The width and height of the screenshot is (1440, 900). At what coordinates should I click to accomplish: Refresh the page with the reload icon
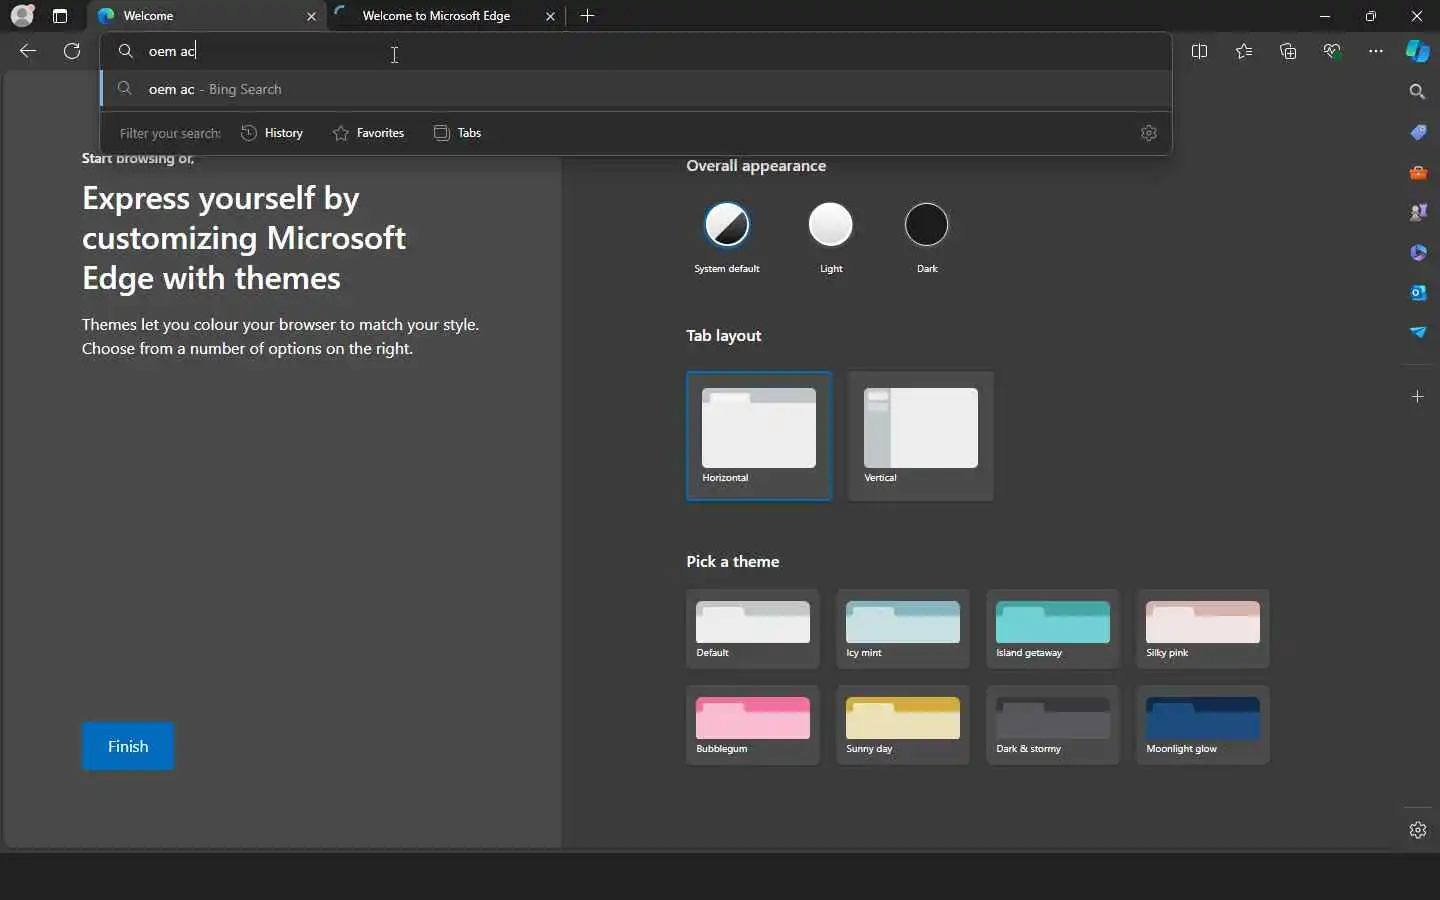point(72,51)
